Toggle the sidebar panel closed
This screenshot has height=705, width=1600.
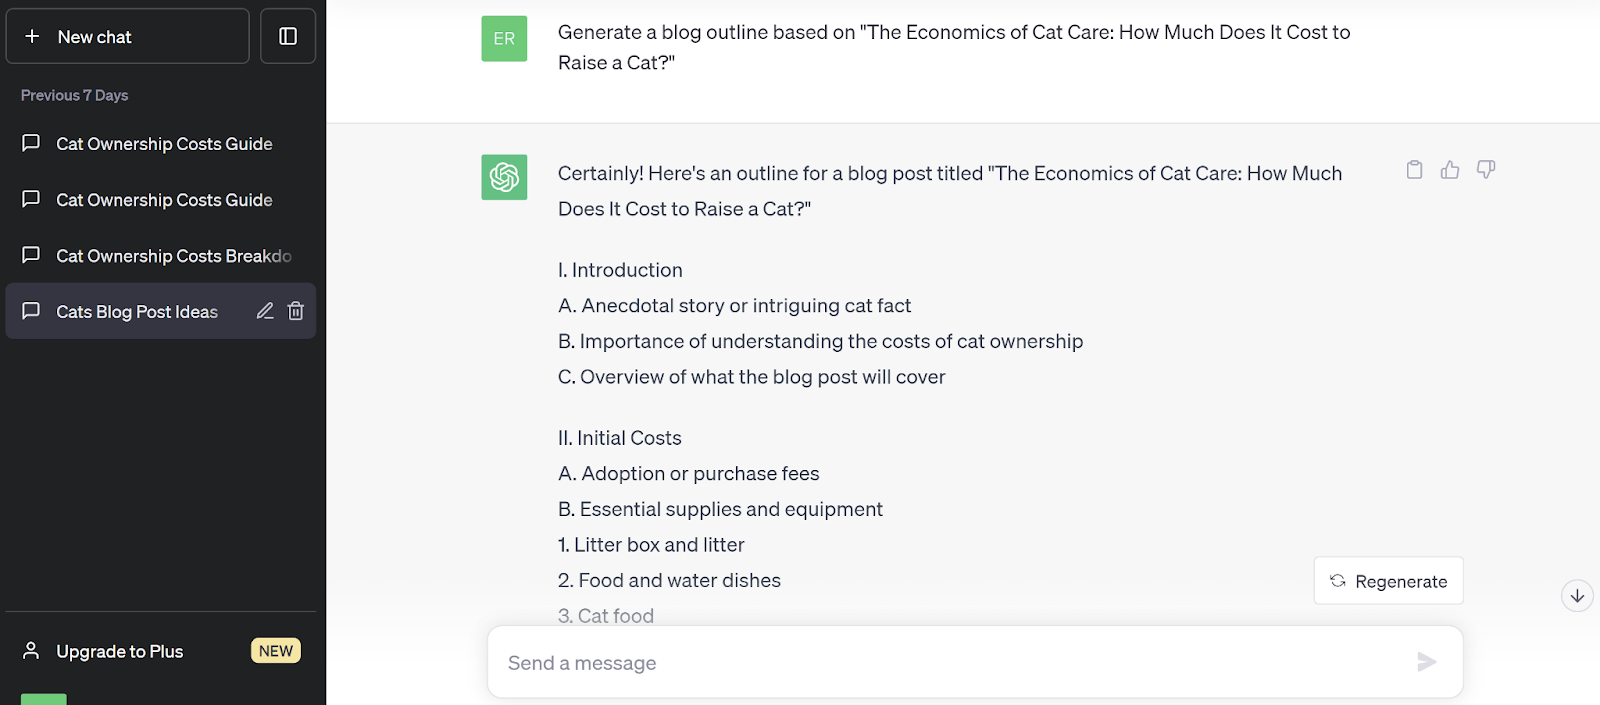pyautogui.click(x=288, y=36)
